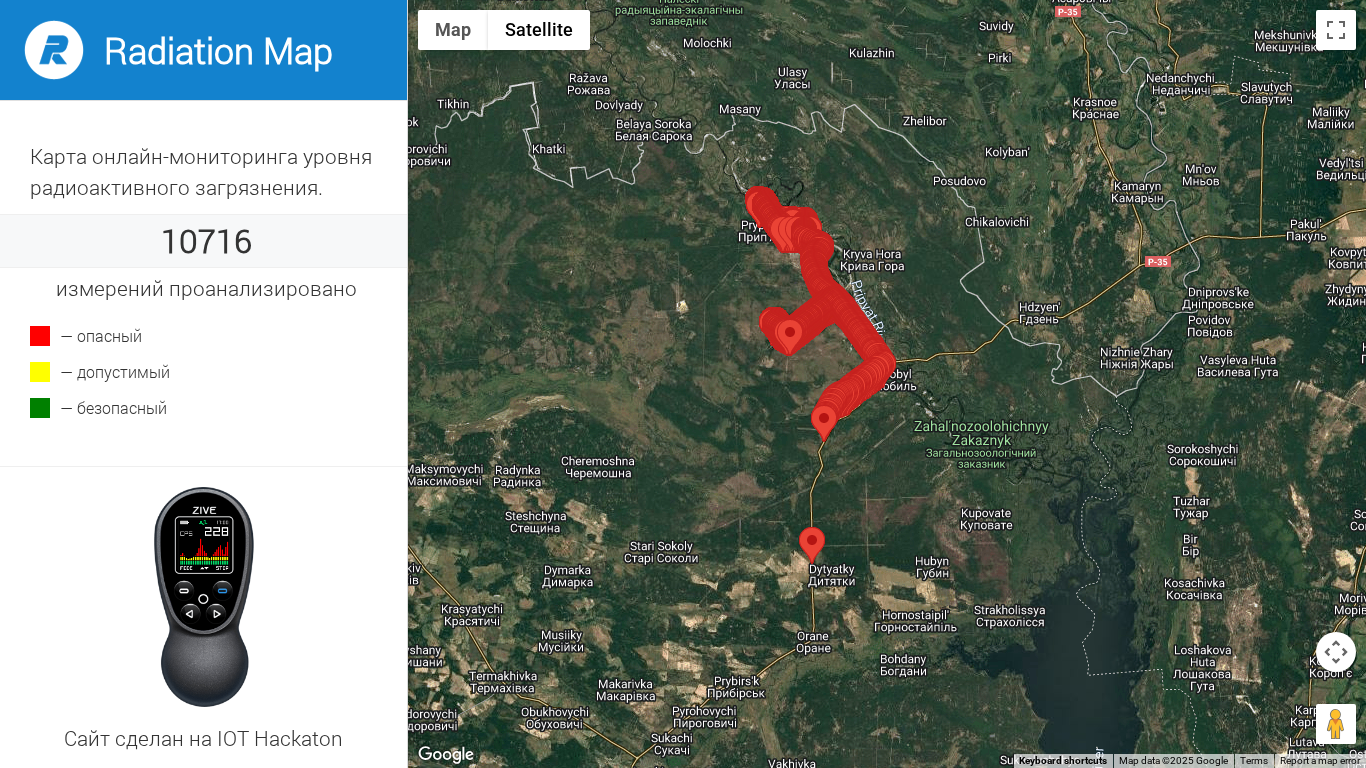Switch to Satellite view tab
The height and width of the screenshot is (768, 1366).
pos(539,30)
